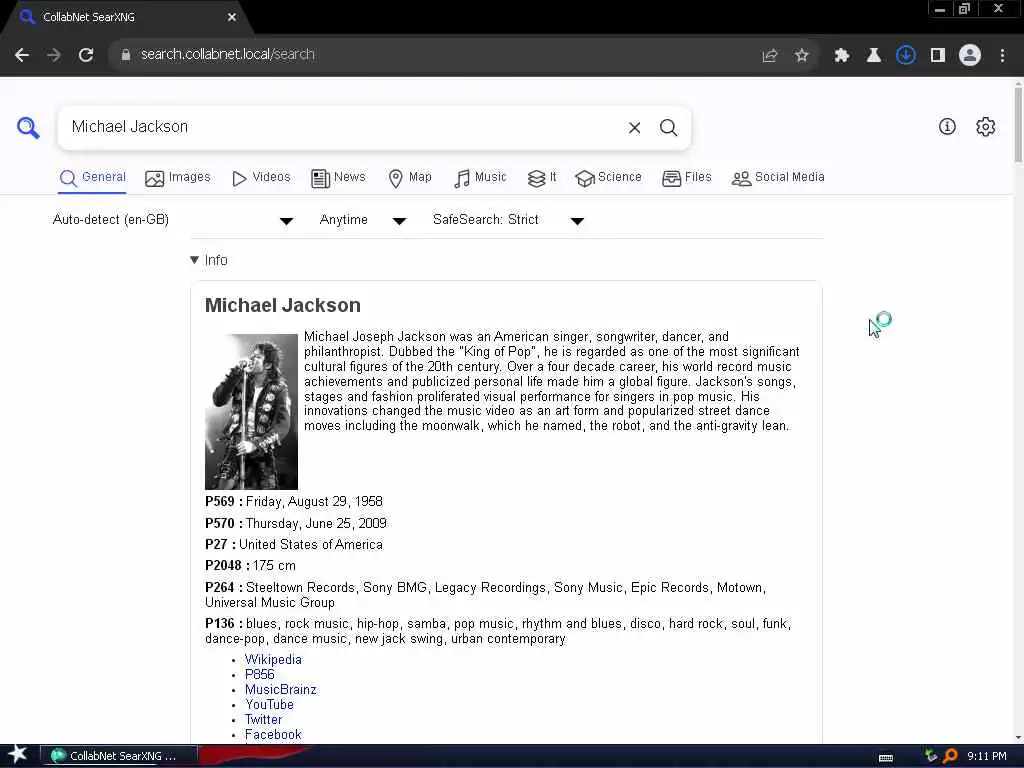Open the SafeSearch: Strict dropdown
1024x768 pixels.
(508, 220)
